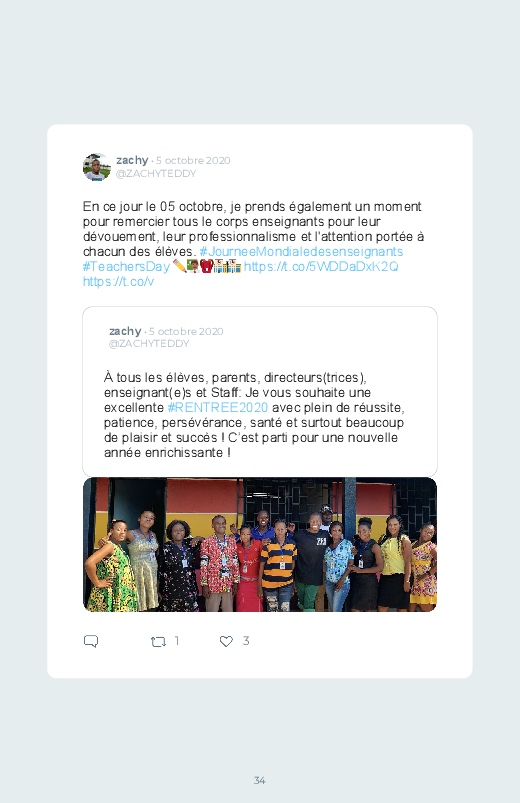Click the retweet arrows icon
520x803 pixels.
click(x=158, y=641)
